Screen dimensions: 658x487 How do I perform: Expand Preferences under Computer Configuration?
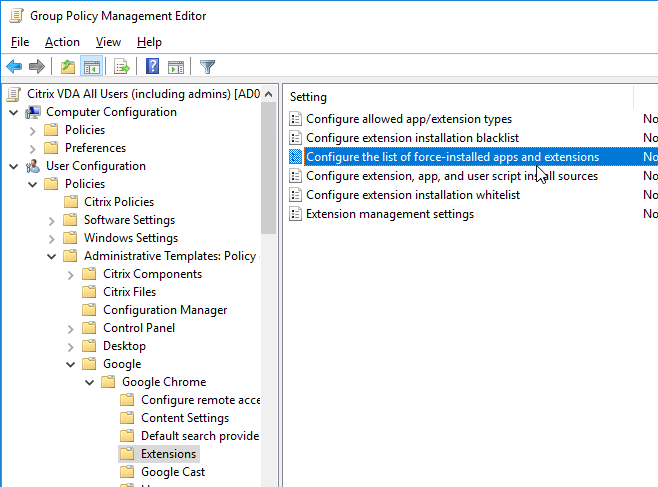point(33,149)
